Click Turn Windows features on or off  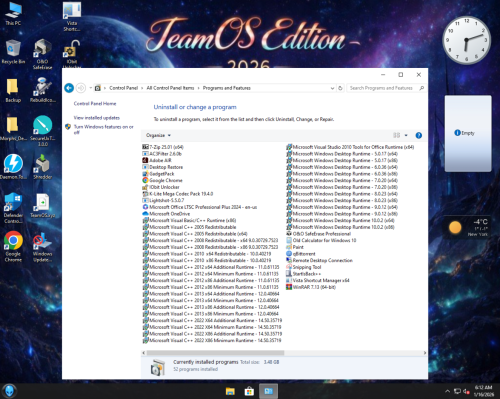click(x=103, y=129)
